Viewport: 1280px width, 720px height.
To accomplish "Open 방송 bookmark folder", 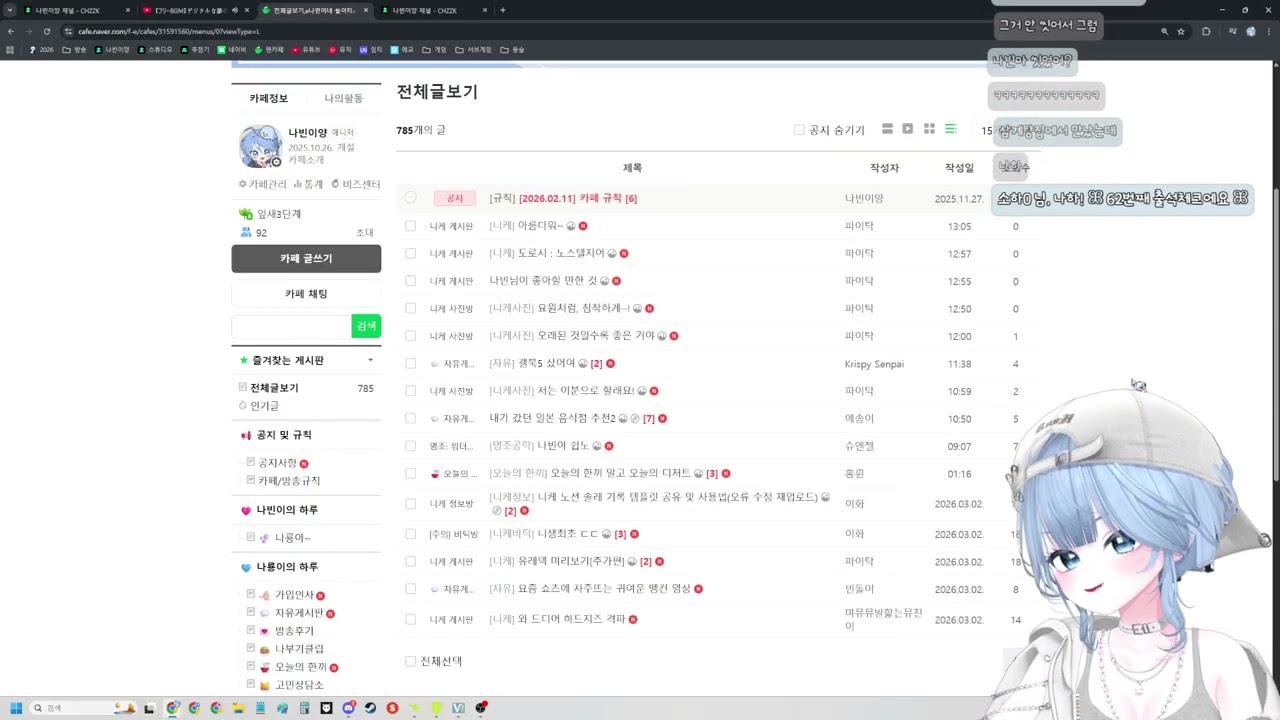I will click(x=74, y=49).
